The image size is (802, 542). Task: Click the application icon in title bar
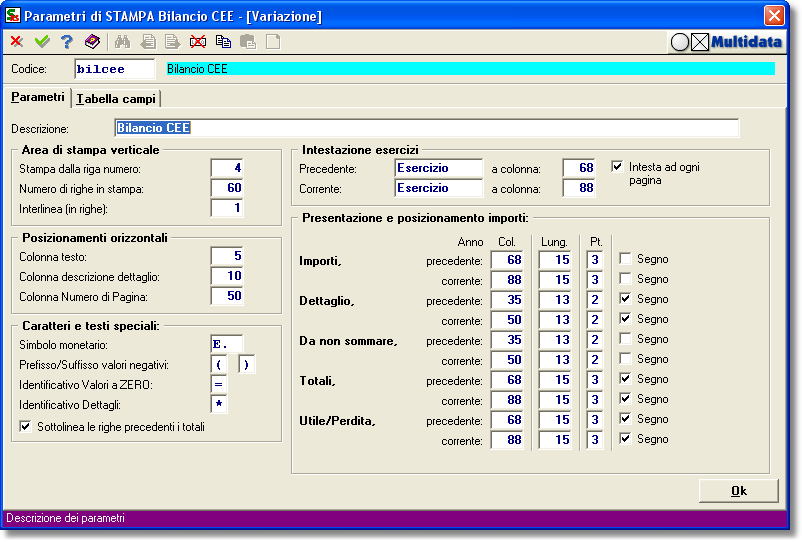[x=13, y=15]
